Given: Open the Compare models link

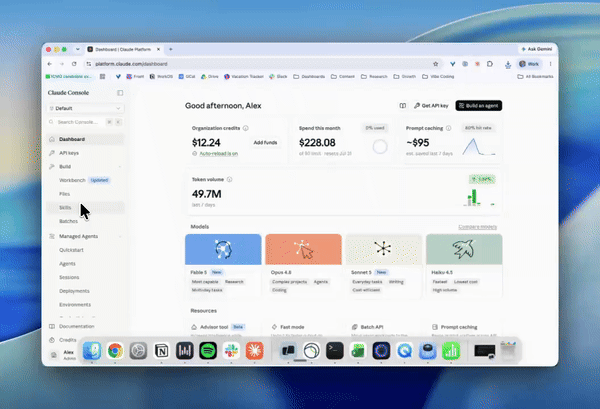Looking at the screenshot, I should (478, 227).
